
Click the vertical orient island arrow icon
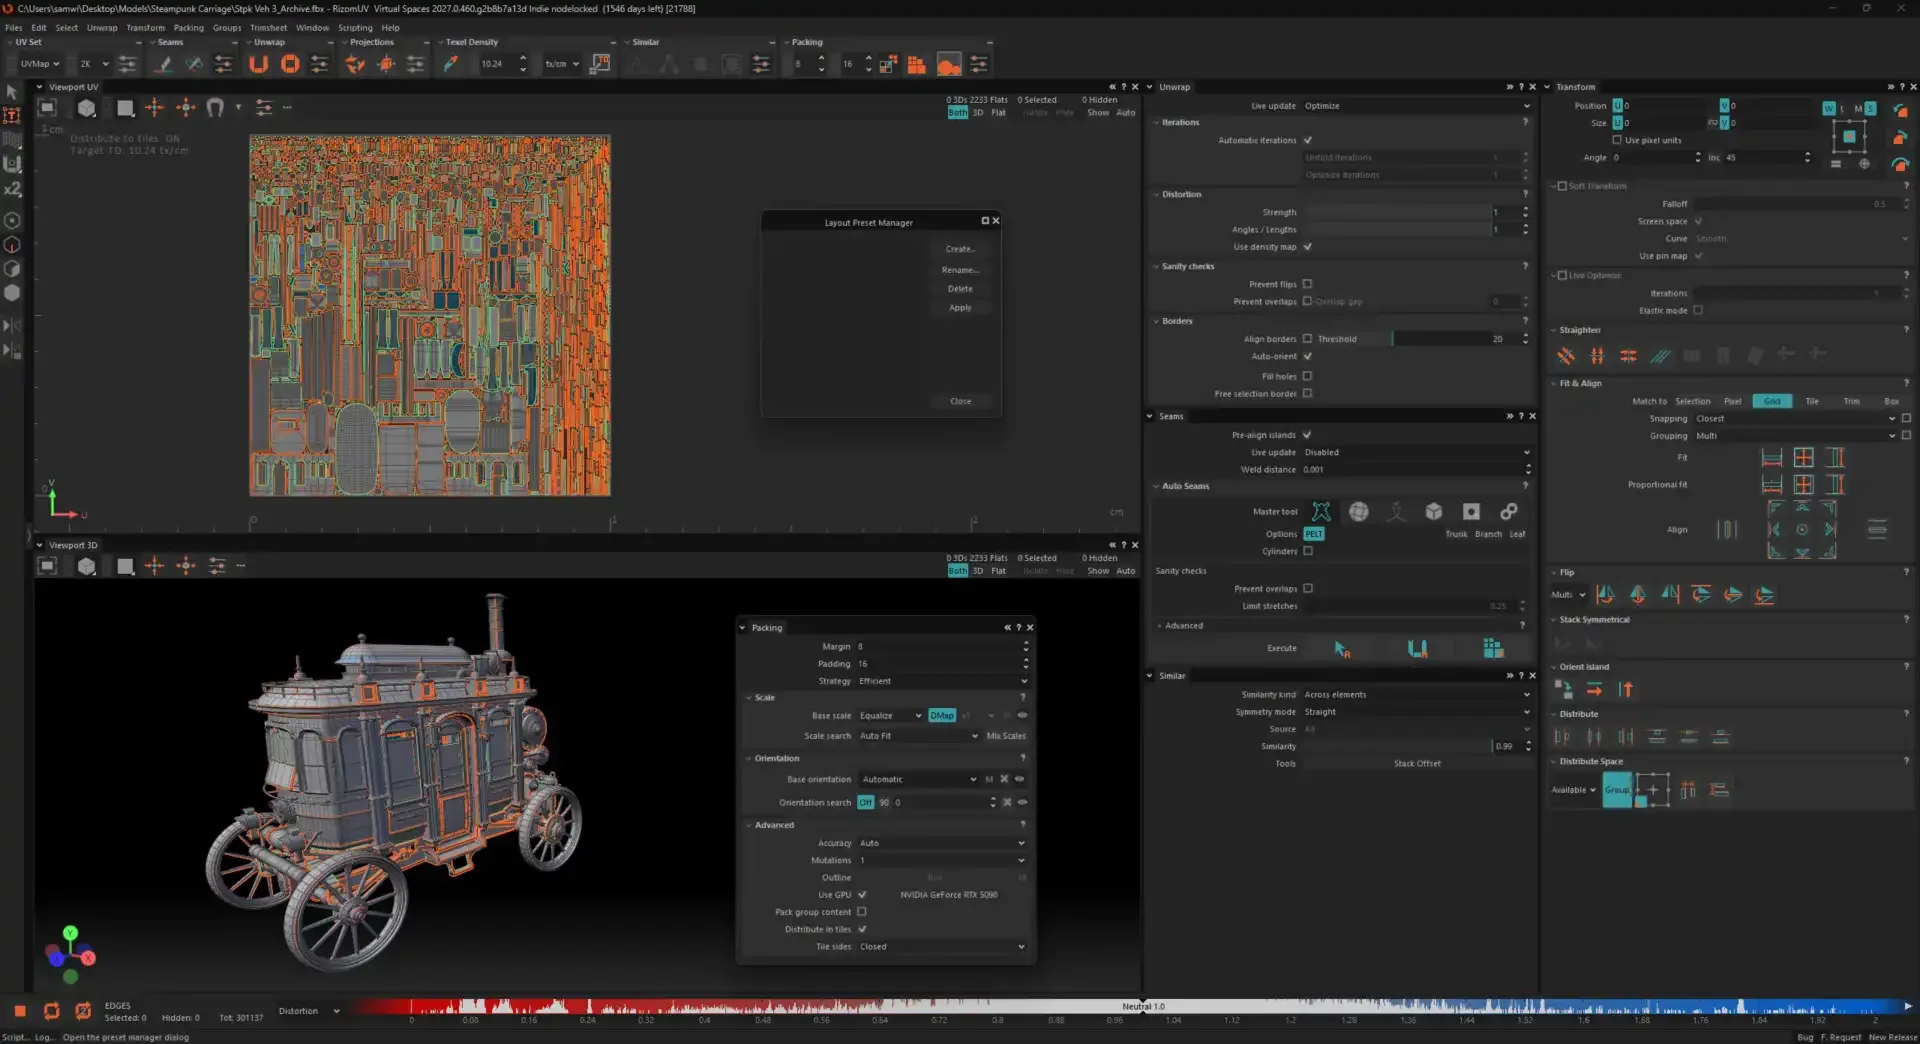tap(1626, 689)
